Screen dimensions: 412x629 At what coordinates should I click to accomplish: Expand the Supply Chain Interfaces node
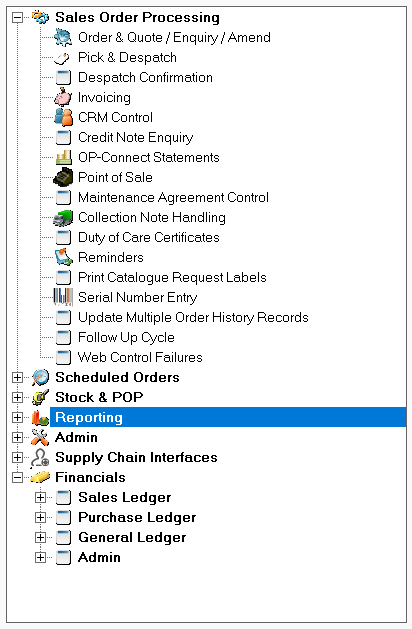[x=17, y=457]
